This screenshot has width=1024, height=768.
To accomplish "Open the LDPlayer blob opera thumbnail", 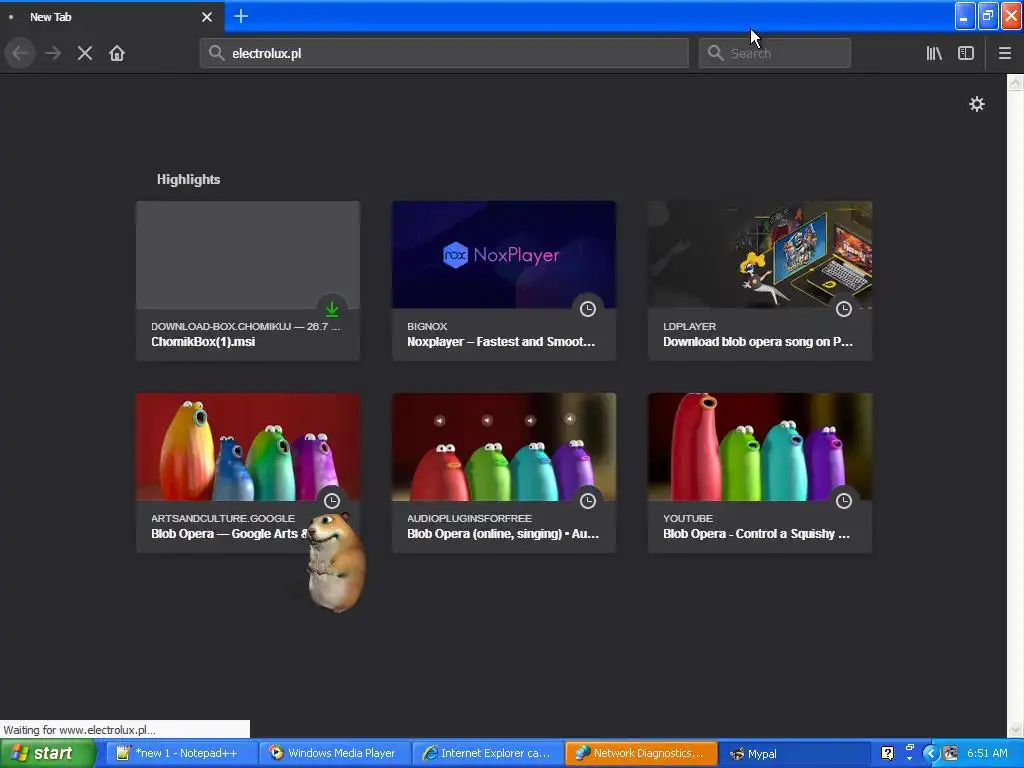I will pos(760,254).
